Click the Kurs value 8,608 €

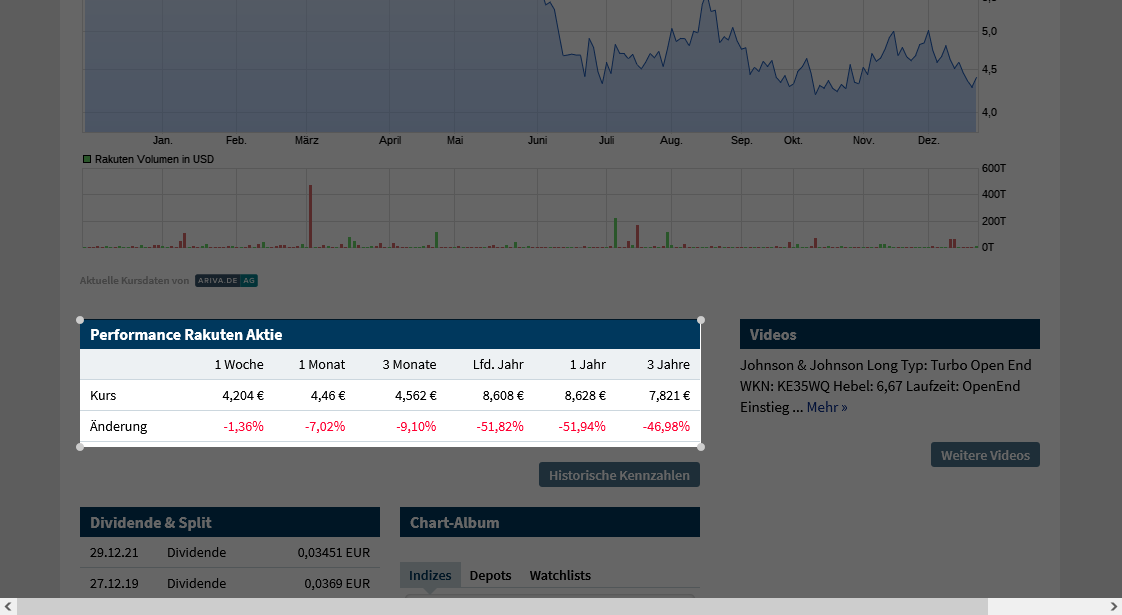503,395
